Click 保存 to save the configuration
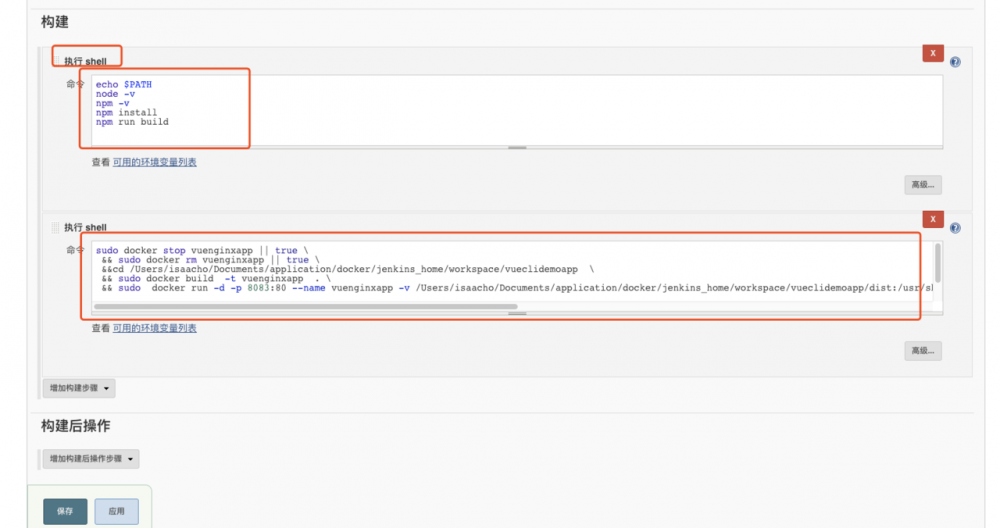 (65, 511)
